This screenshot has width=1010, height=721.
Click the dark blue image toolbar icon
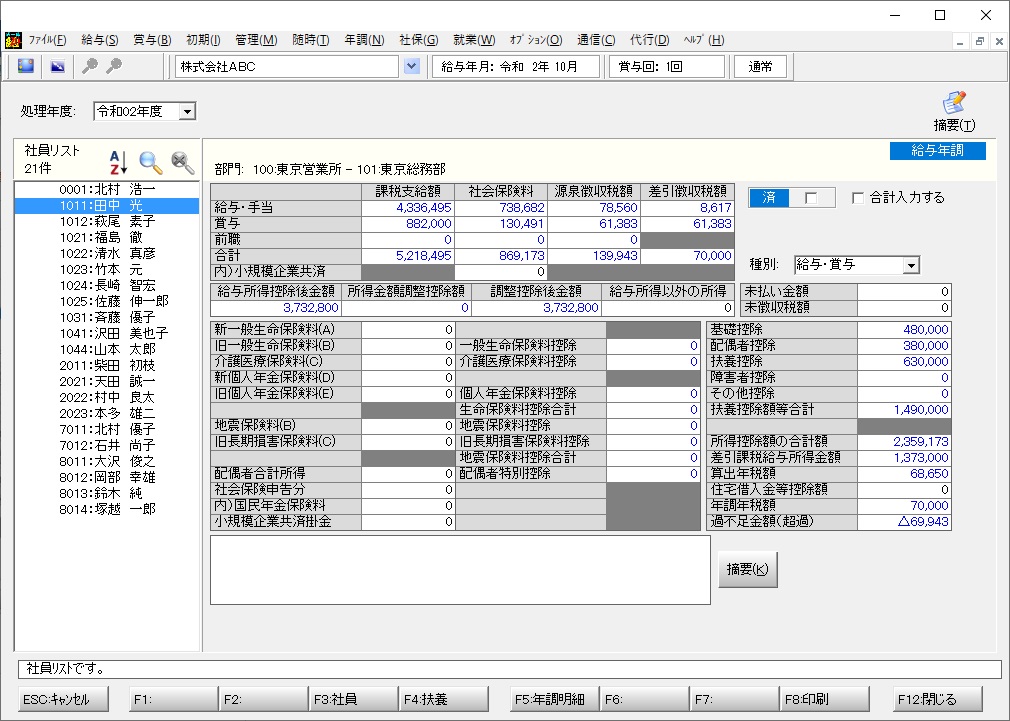57,66
